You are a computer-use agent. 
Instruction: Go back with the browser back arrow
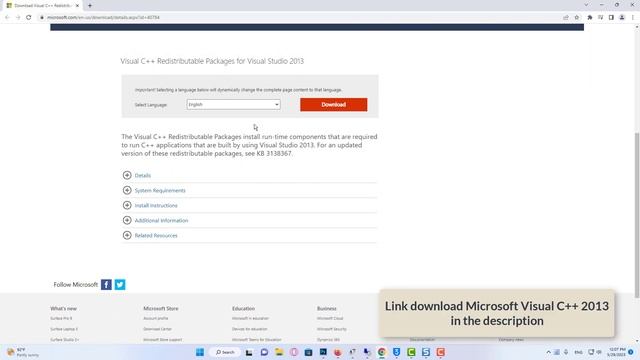7,18
